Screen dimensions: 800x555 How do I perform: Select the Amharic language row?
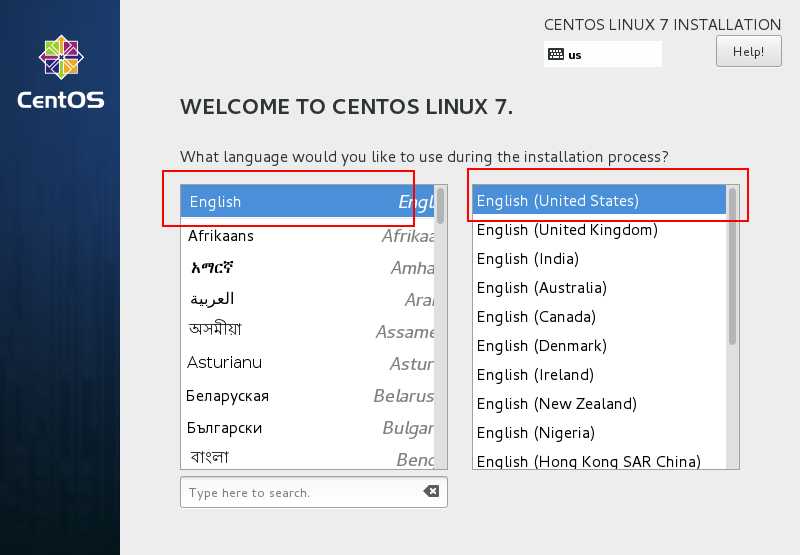[308, 267]
